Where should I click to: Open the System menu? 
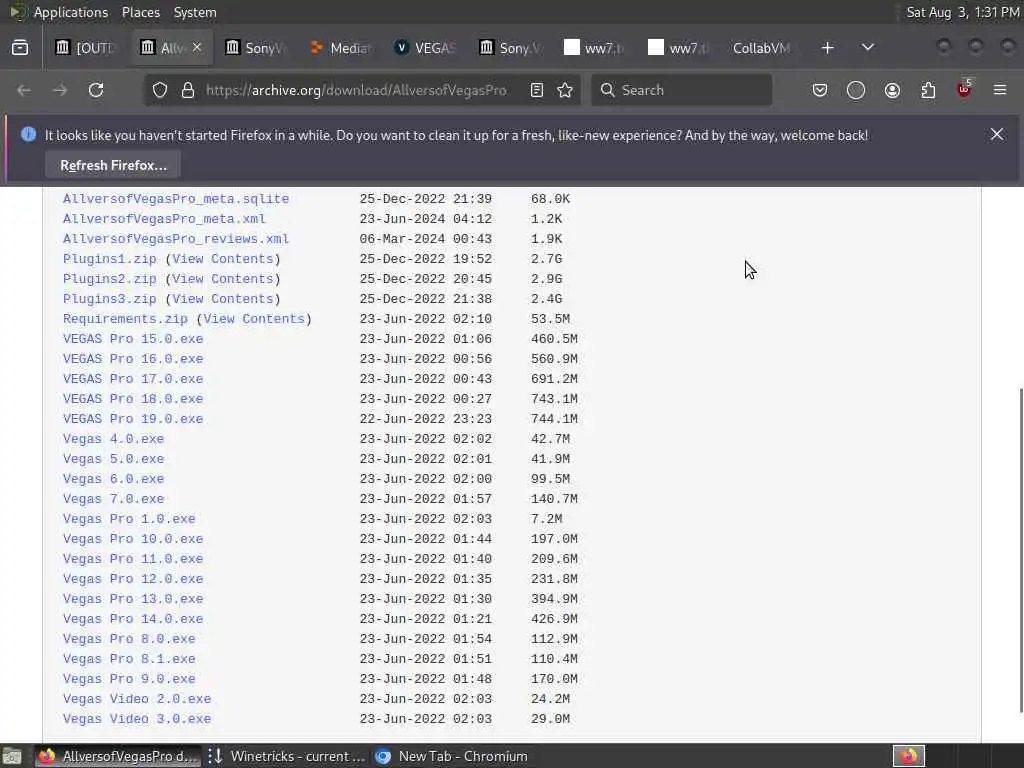coord(195,12)
